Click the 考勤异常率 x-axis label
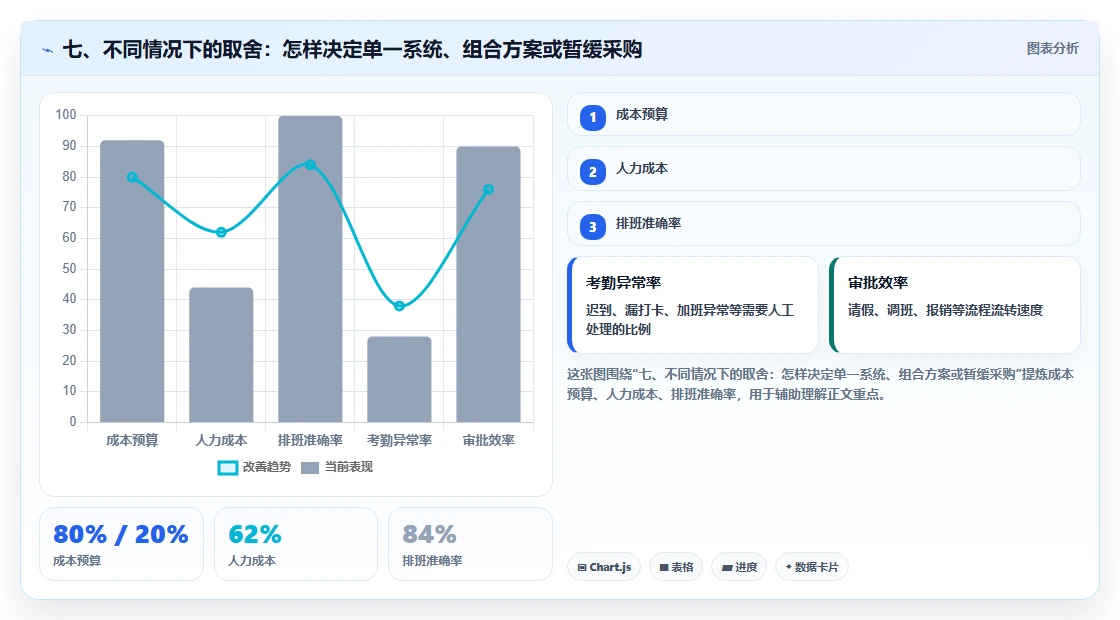Viewport: 1120px width, 620px height. (x=399, y=440)
